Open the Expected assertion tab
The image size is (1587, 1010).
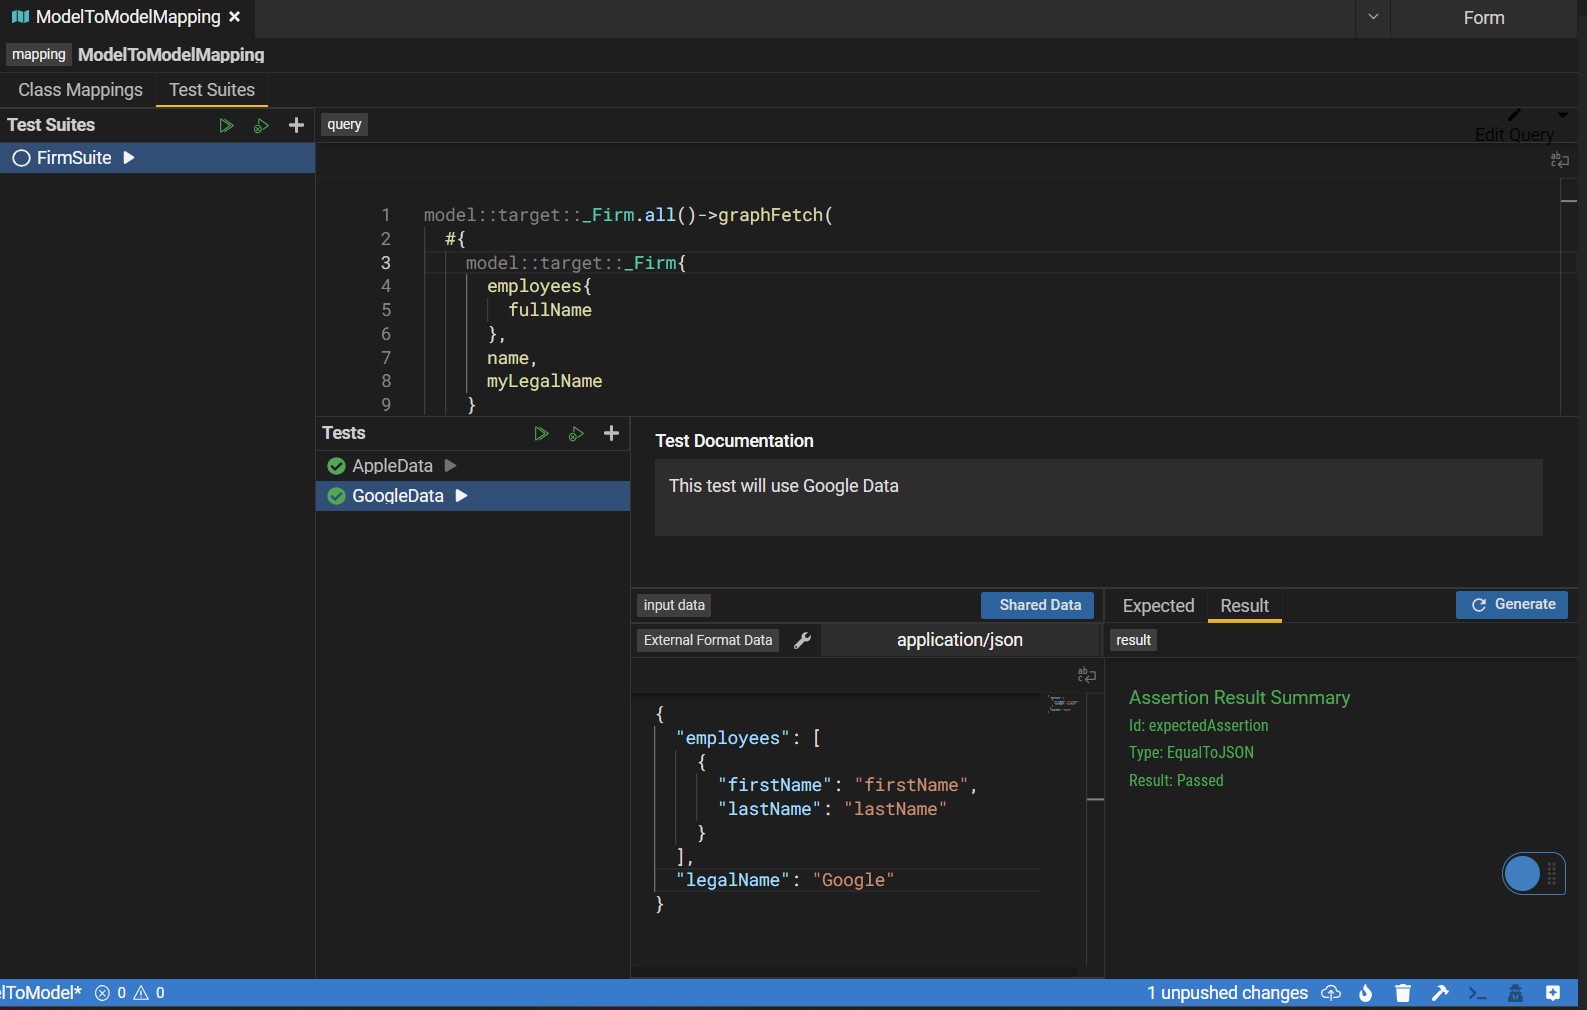click(x=1158, y=606)
